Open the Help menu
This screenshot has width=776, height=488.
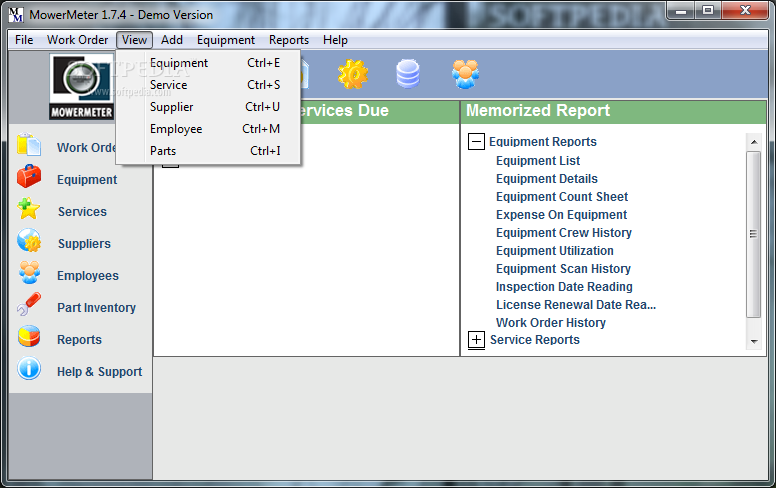[335, 40]
